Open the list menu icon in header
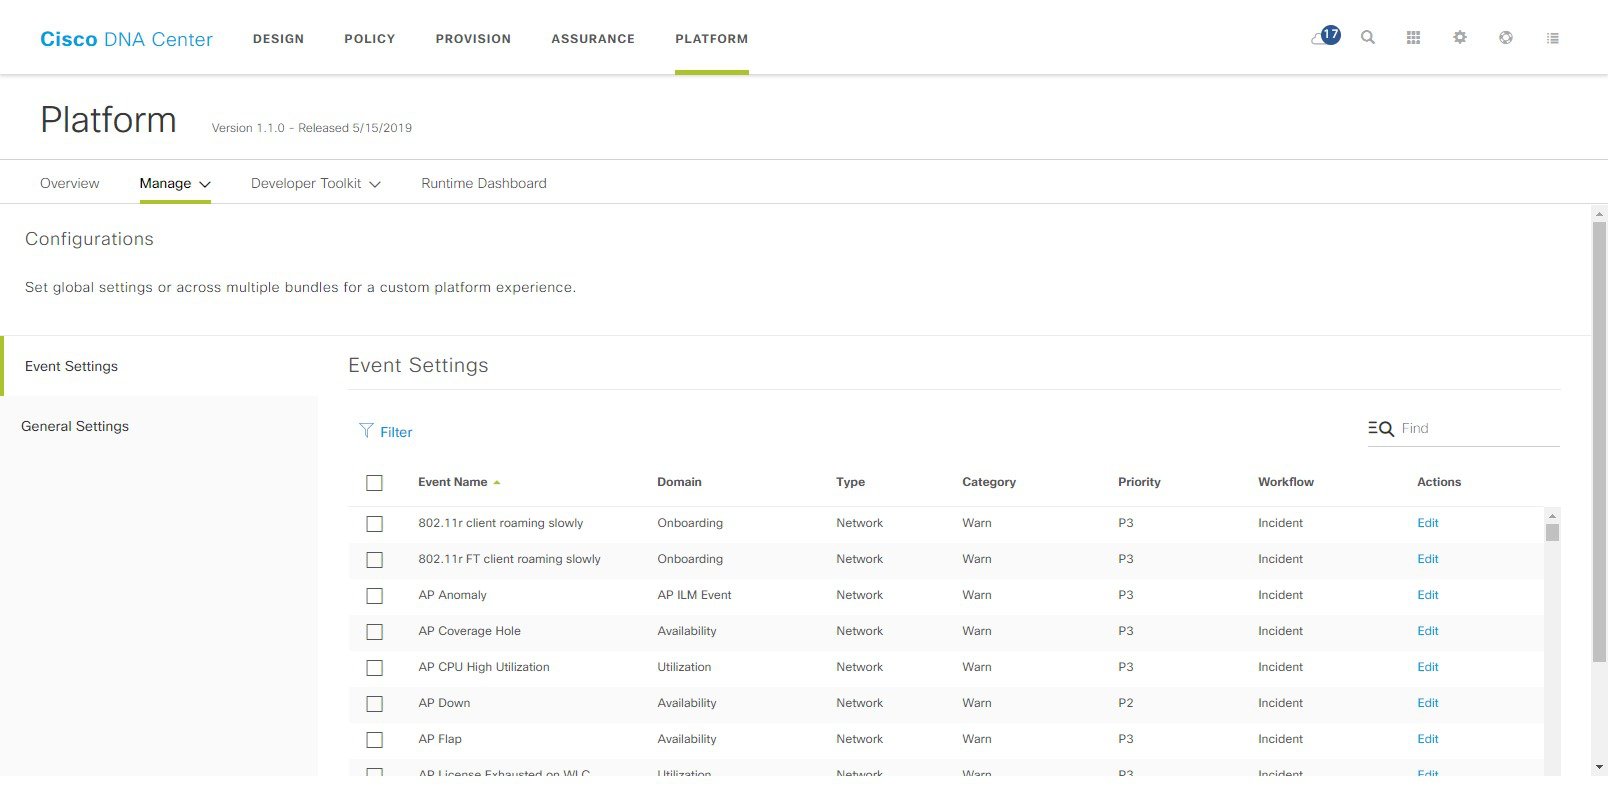 coord(1552,38)
